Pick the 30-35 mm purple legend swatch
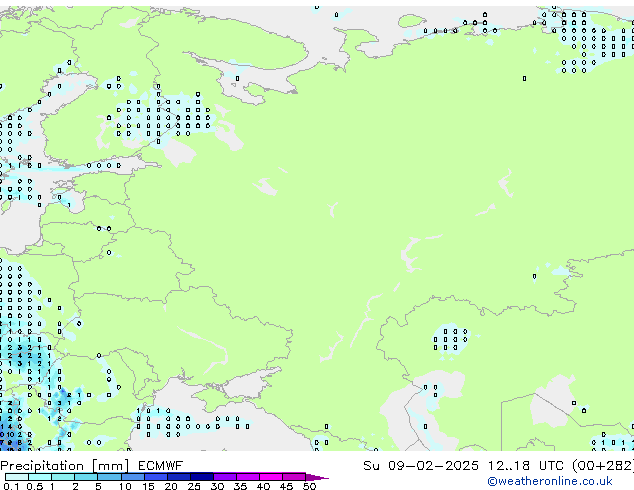 click(225, 477)
